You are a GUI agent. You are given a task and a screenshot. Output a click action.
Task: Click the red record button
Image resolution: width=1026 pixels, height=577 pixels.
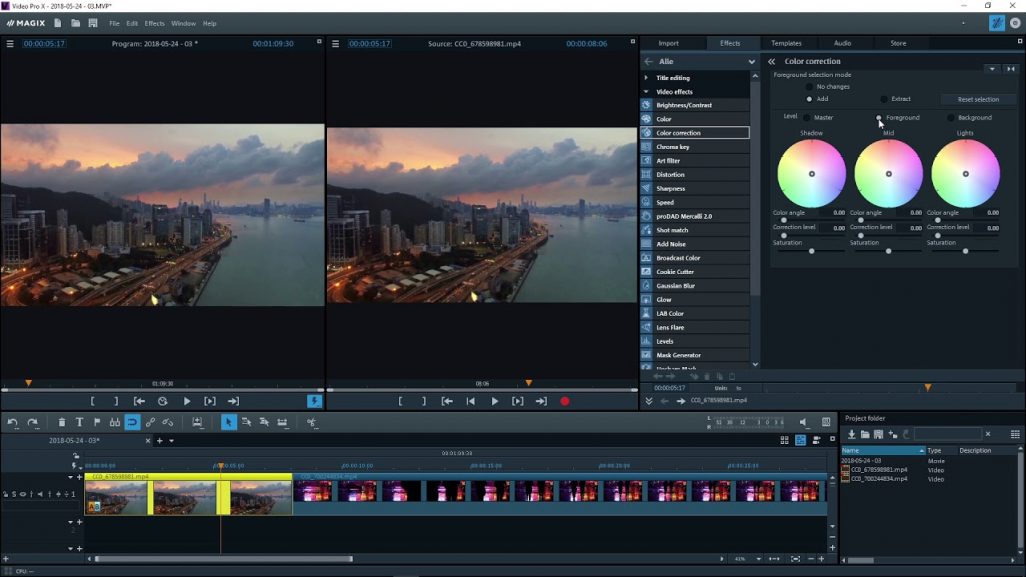(x=565, y=401)
